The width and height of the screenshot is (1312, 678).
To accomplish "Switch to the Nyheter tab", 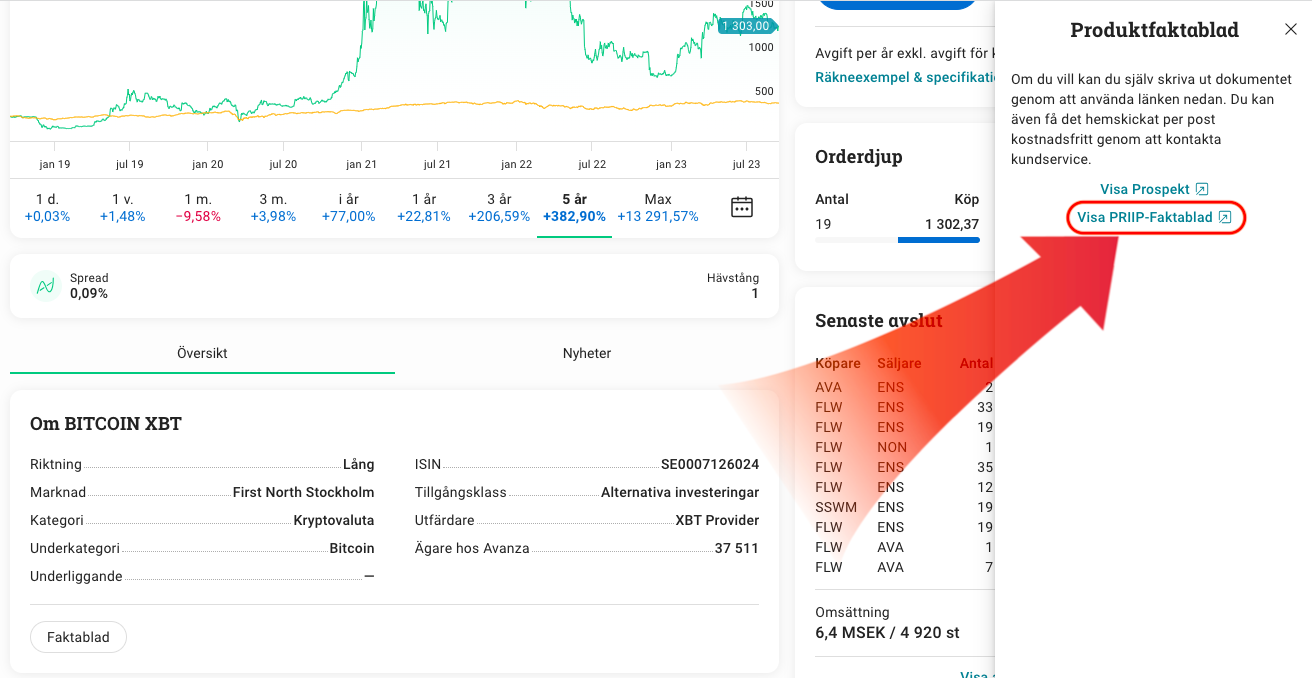I will (x=586, y=353).
